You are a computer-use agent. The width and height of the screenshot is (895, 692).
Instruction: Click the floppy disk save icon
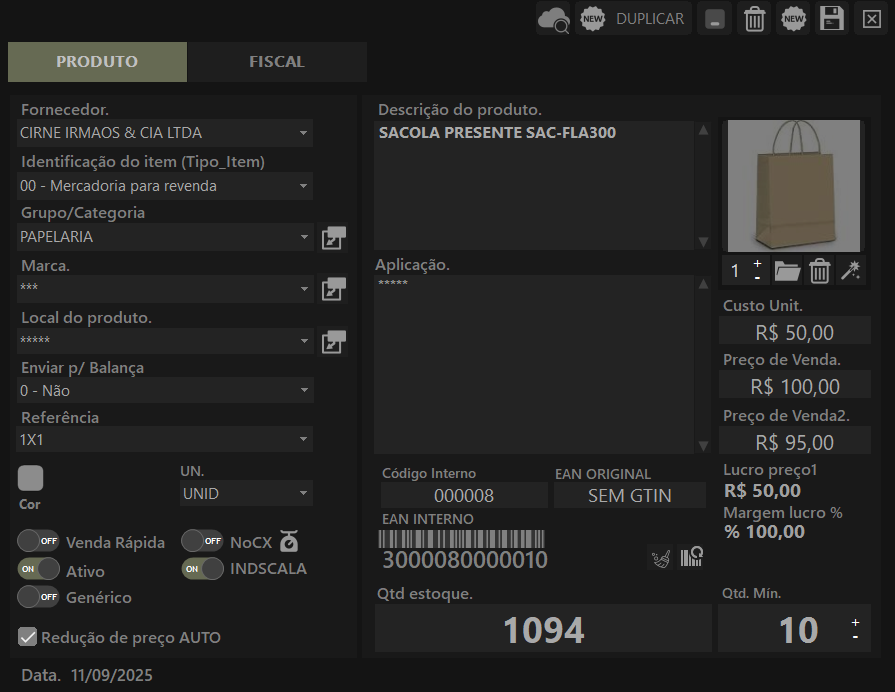click(831, 19)
